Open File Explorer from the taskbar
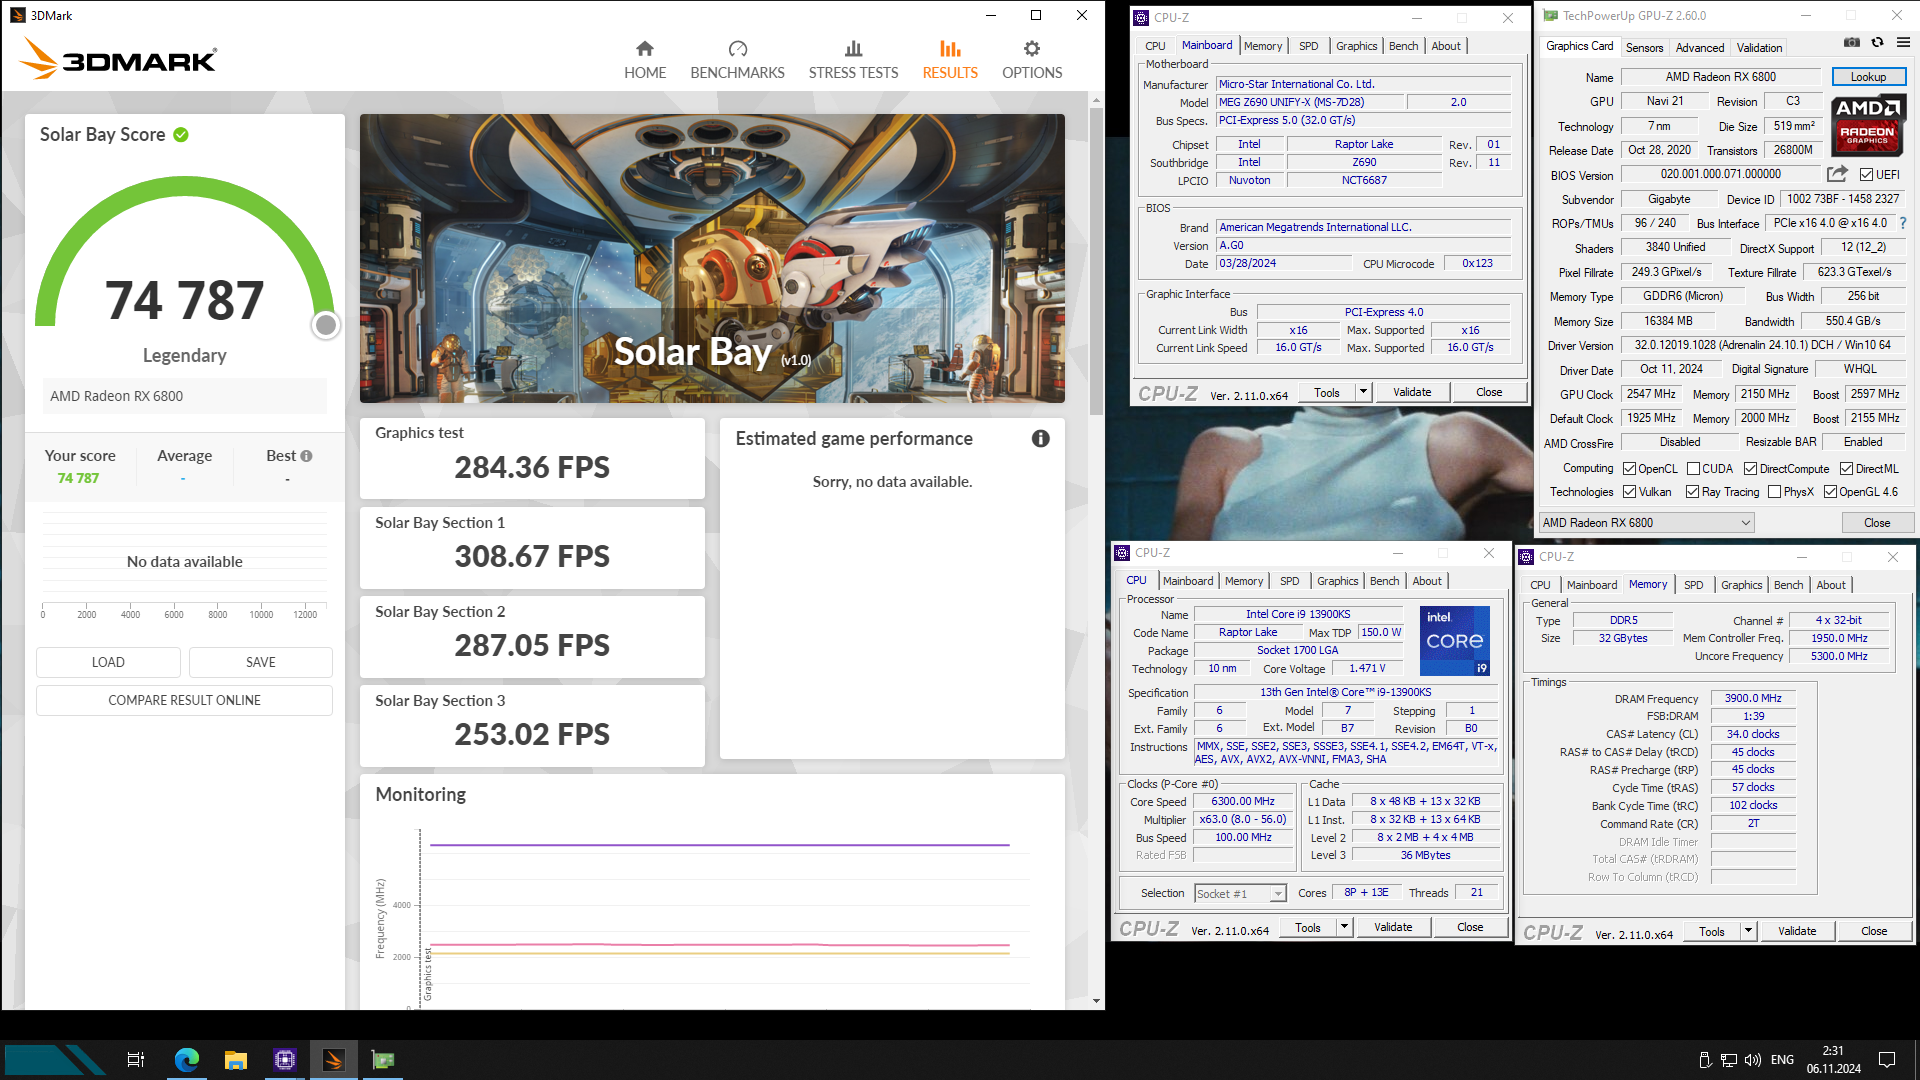 coord(236,1060)
